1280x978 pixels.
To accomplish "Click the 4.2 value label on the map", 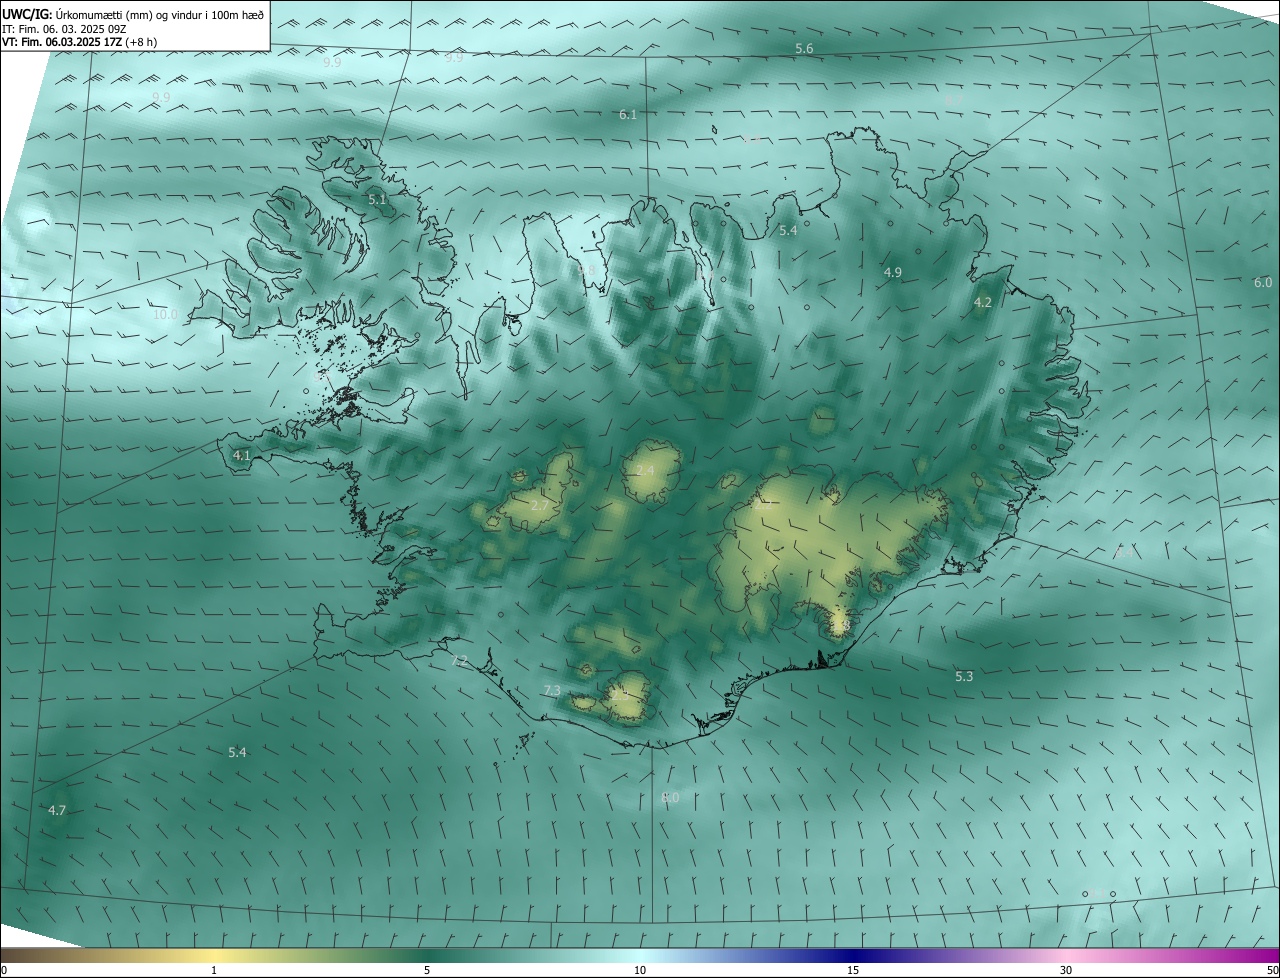I will [x=983, y=302].
